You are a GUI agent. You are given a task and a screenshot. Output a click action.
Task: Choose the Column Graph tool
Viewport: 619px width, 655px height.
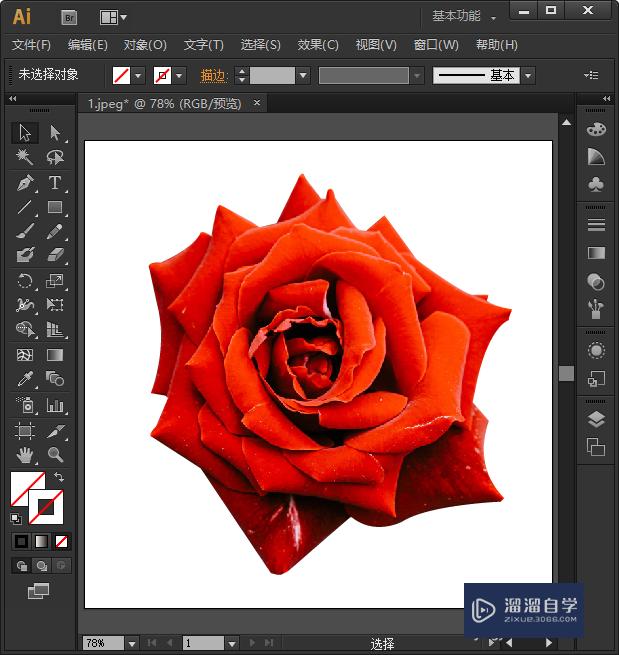click(55, 405)
